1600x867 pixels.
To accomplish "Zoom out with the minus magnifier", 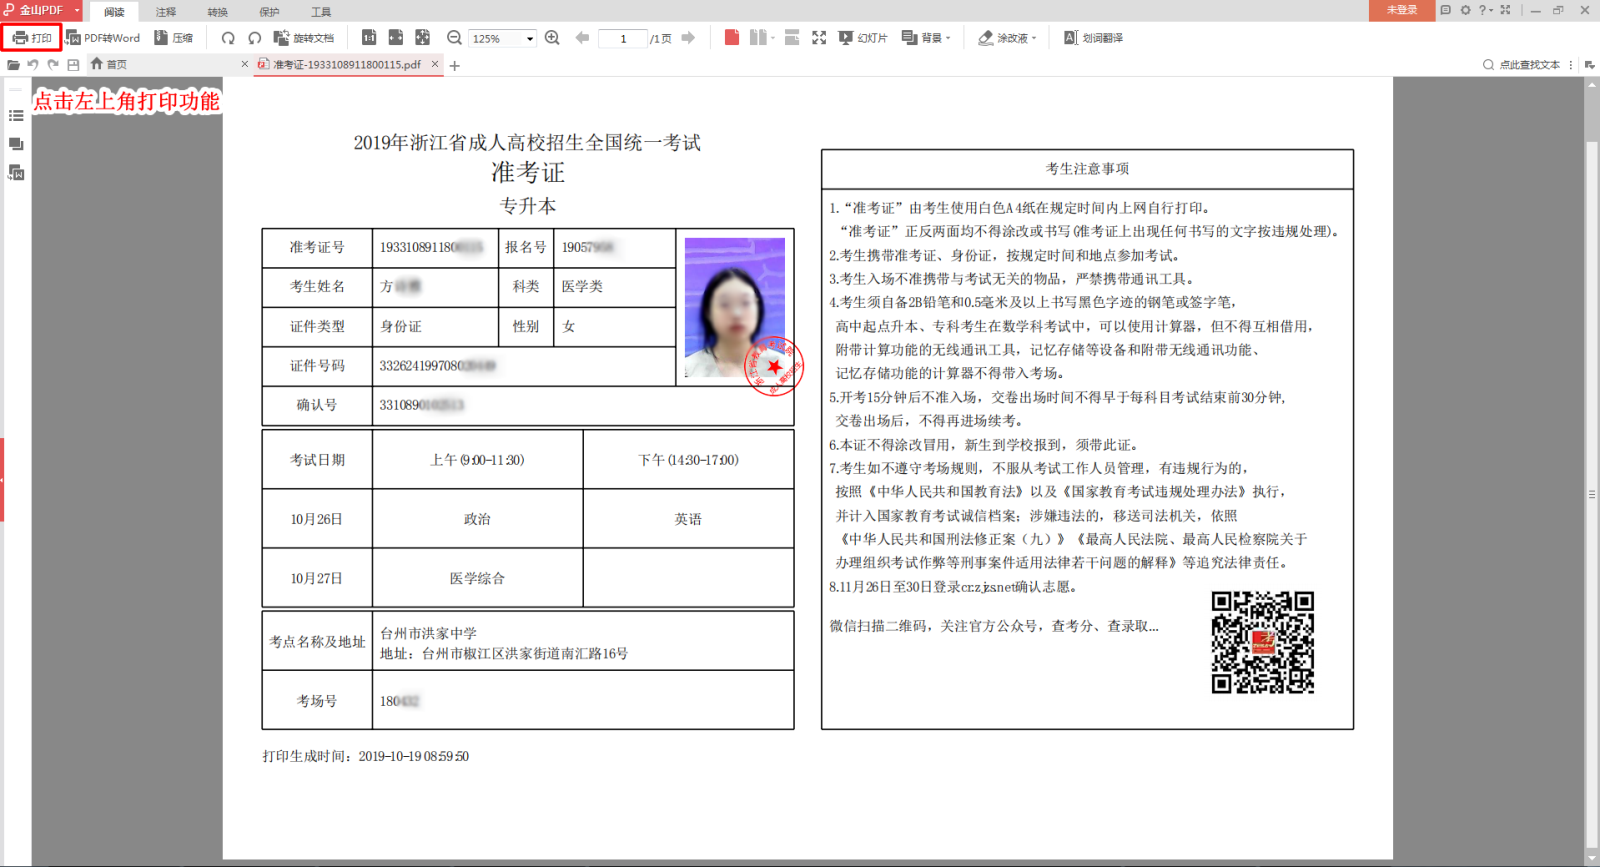I will [x=454, y=38].
